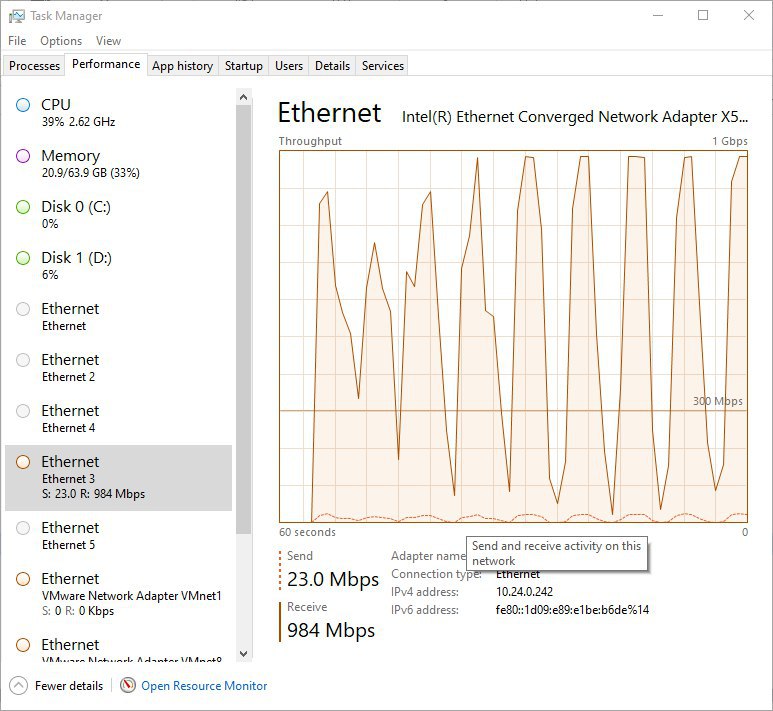Switch to the Processes tab
Screen dimensions: 773x711
point(34,66)
